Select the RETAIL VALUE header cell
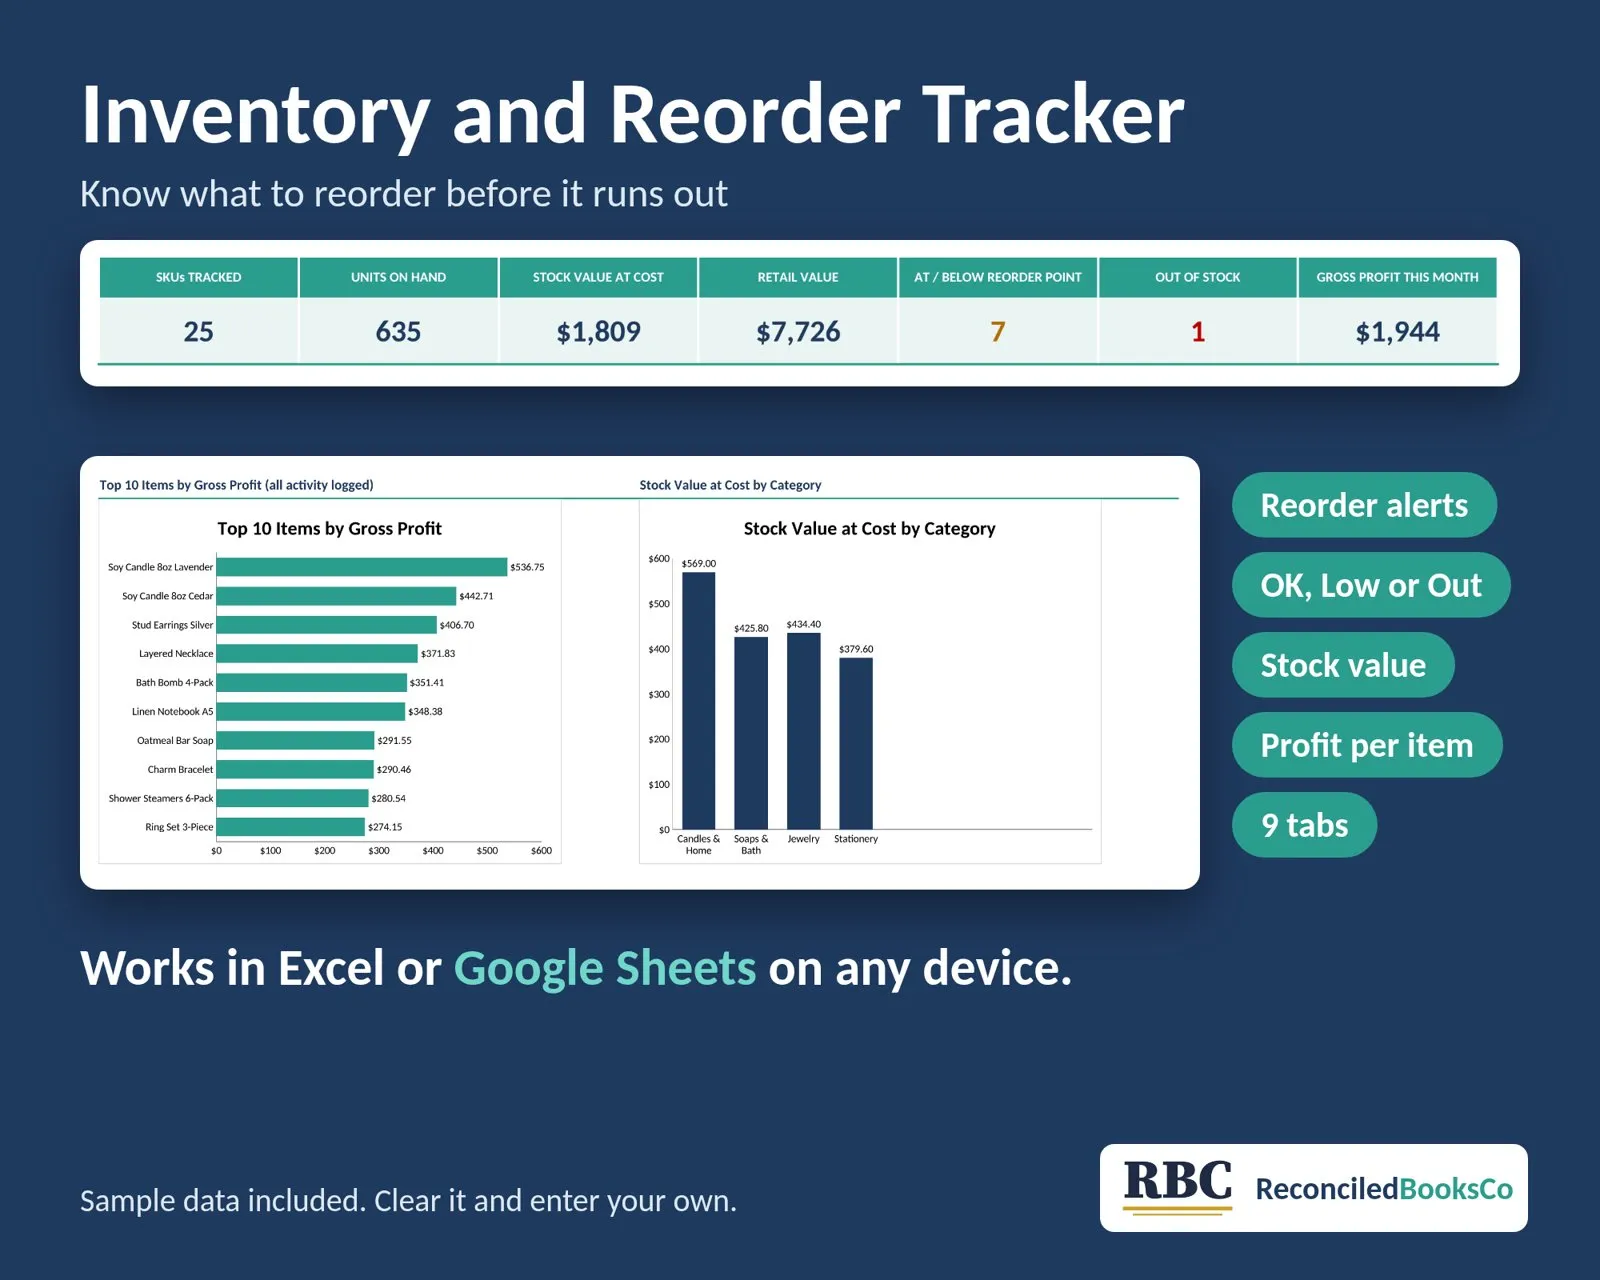 798,277
